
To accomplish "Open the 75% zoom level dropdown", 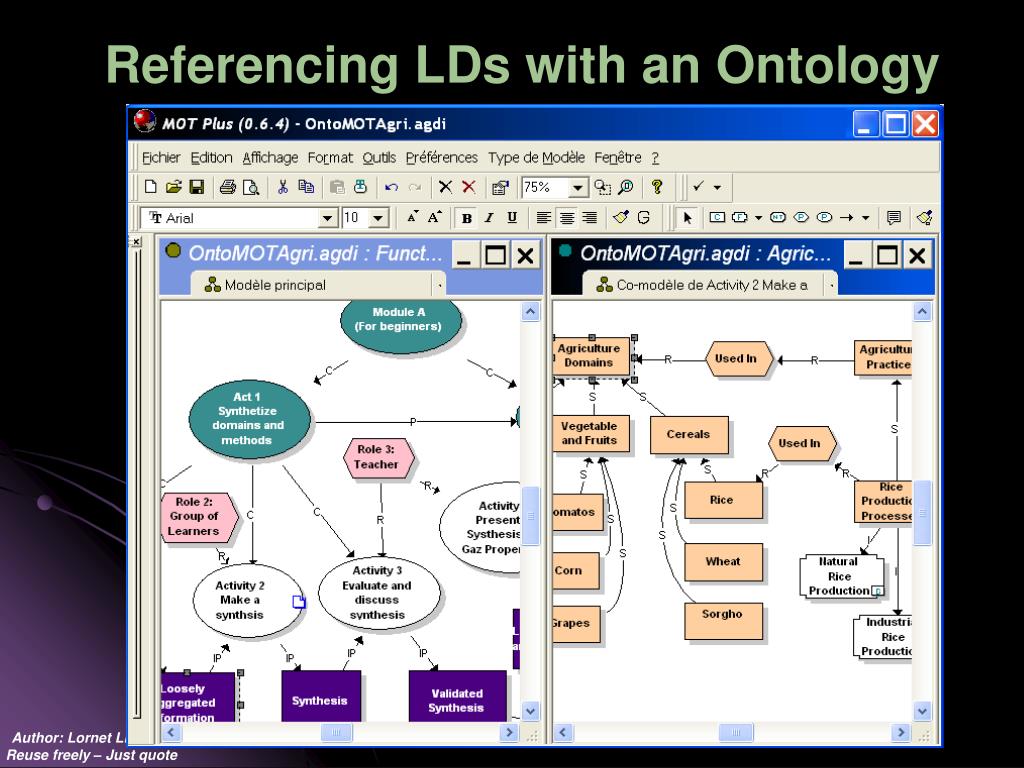I will [578, 188].
